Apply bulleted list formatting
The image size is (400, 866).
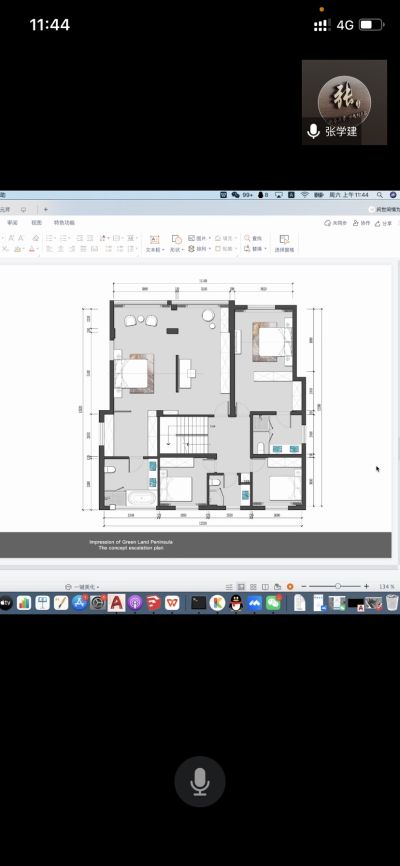coord(51,238)
